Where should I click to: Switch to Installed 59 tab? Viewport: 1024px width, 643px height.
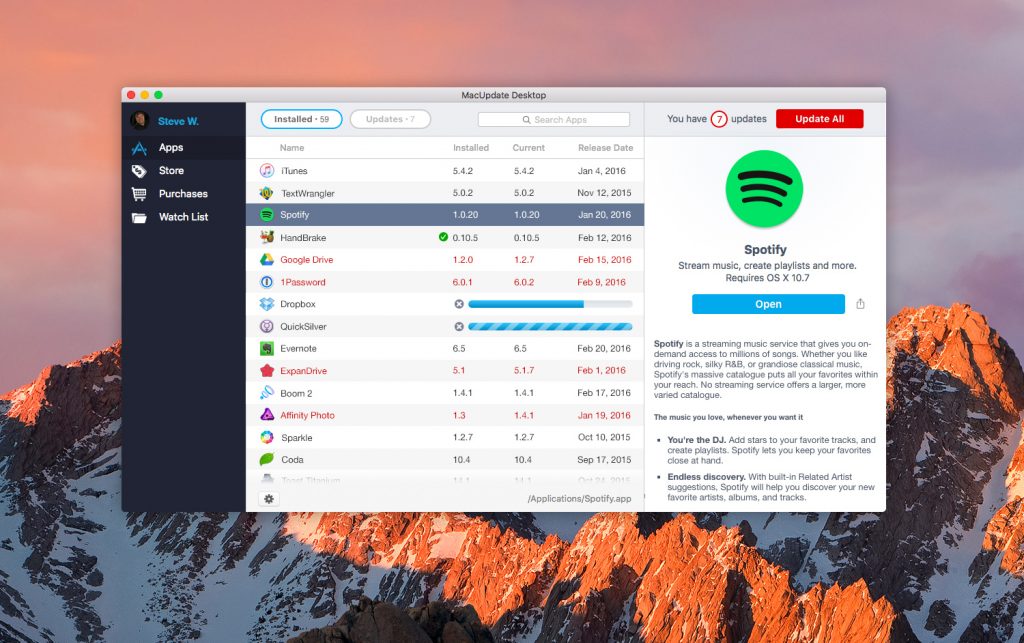pos(302,119)
